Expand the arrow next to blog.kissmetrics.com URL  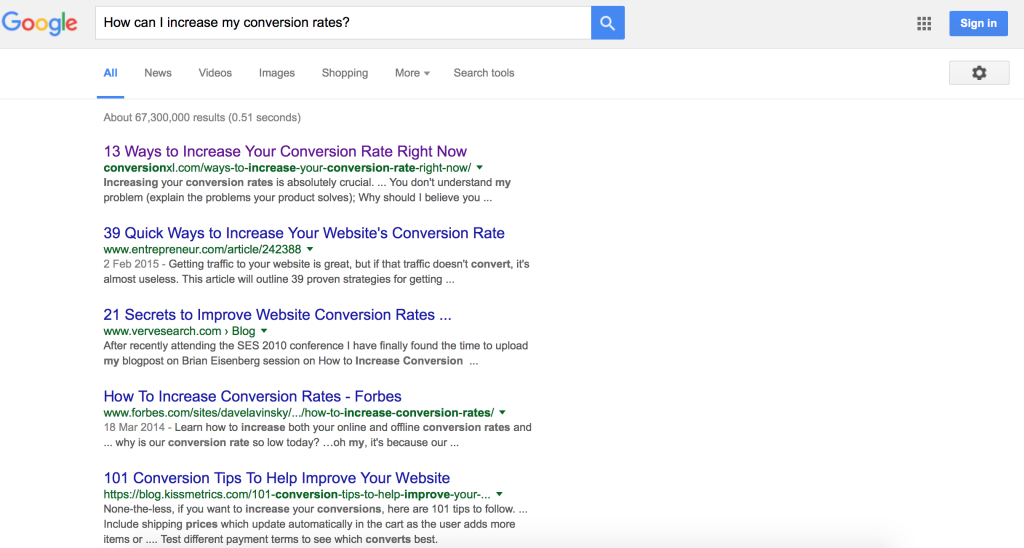tap(499, 494)
